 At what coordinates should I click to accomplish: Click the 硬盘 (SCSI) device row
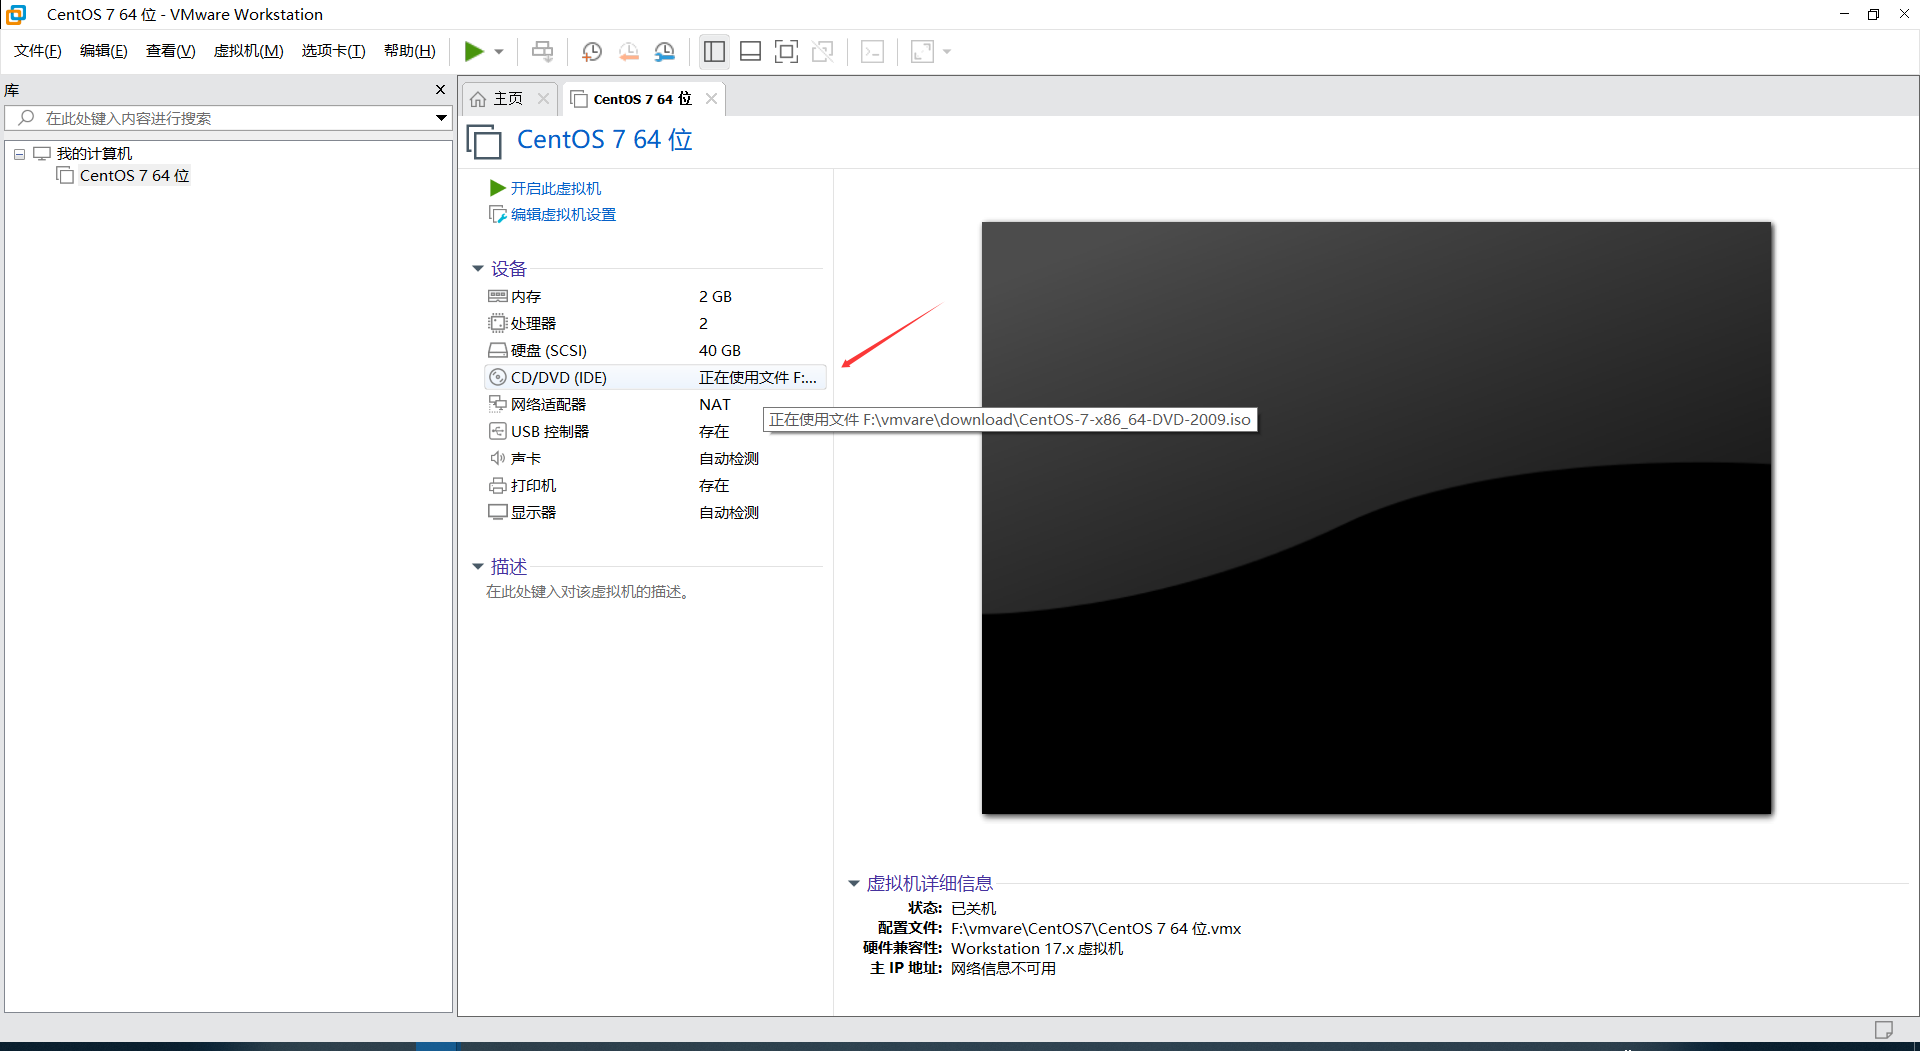point(655,350)
